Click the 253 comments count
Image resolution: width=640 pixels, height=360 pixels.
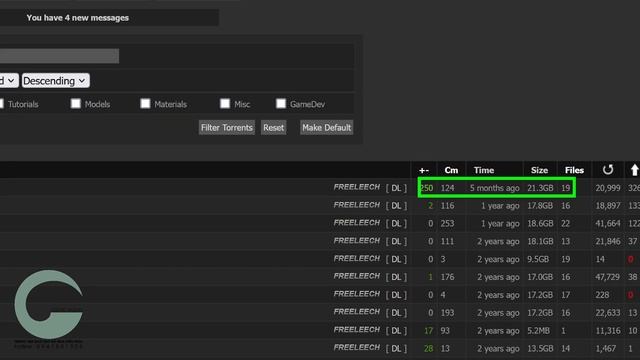[x=447, y=224]
